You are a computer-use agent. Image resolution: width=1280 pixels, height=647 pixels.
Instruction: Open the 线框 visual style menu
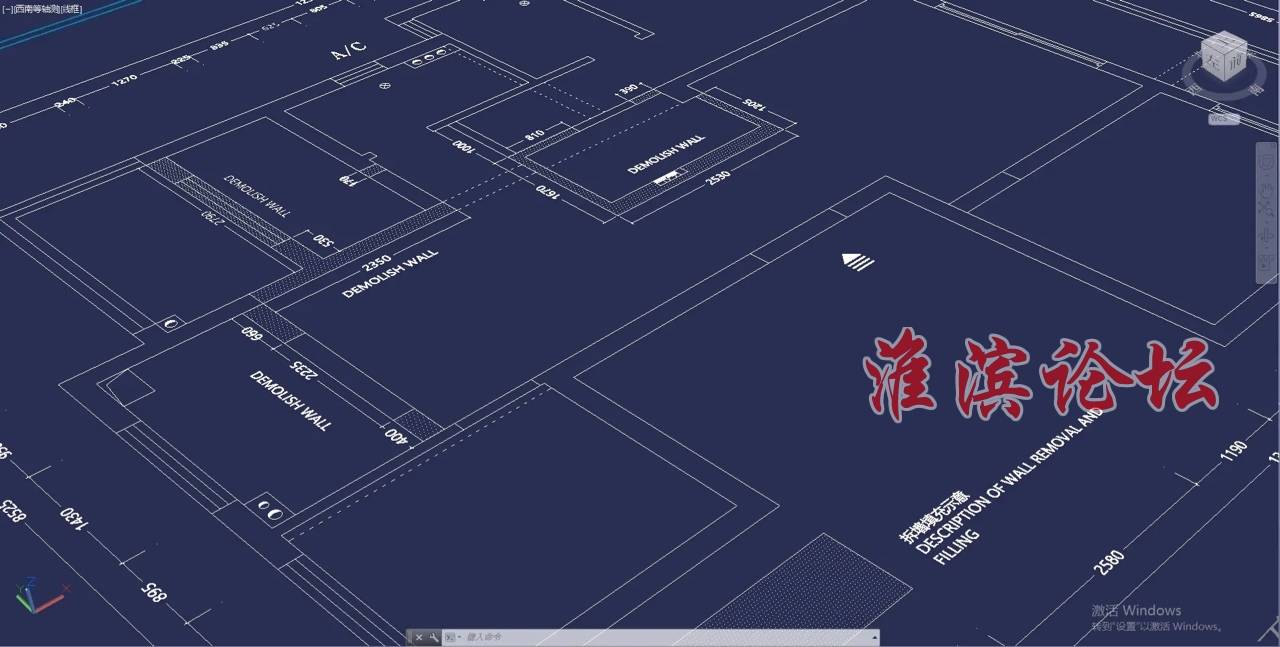point(72,9)
